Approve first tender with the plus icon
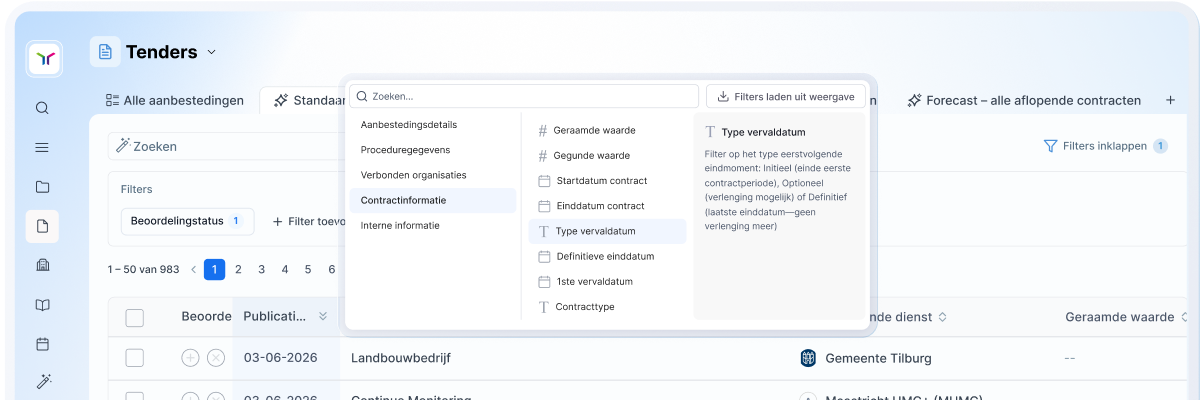 pos(191,358)
